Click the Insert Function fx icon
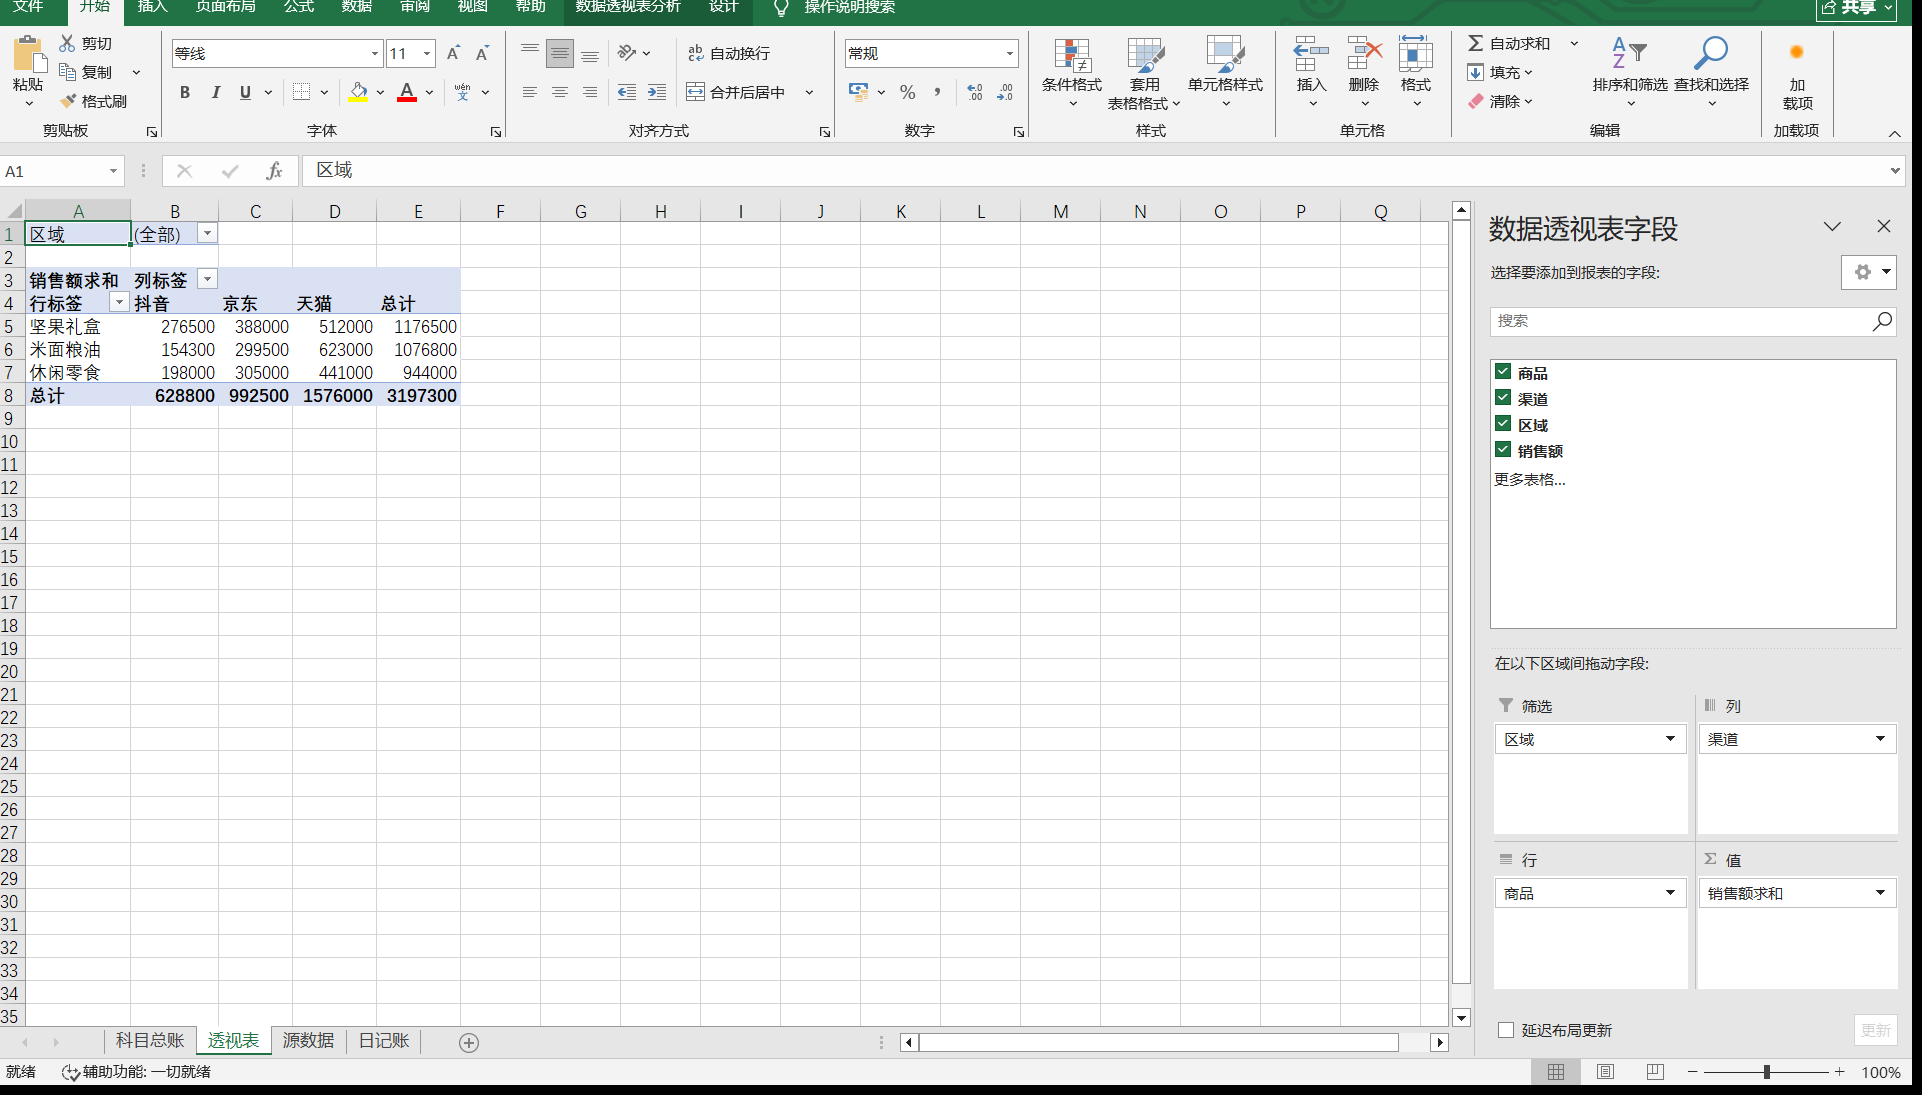 274,171
